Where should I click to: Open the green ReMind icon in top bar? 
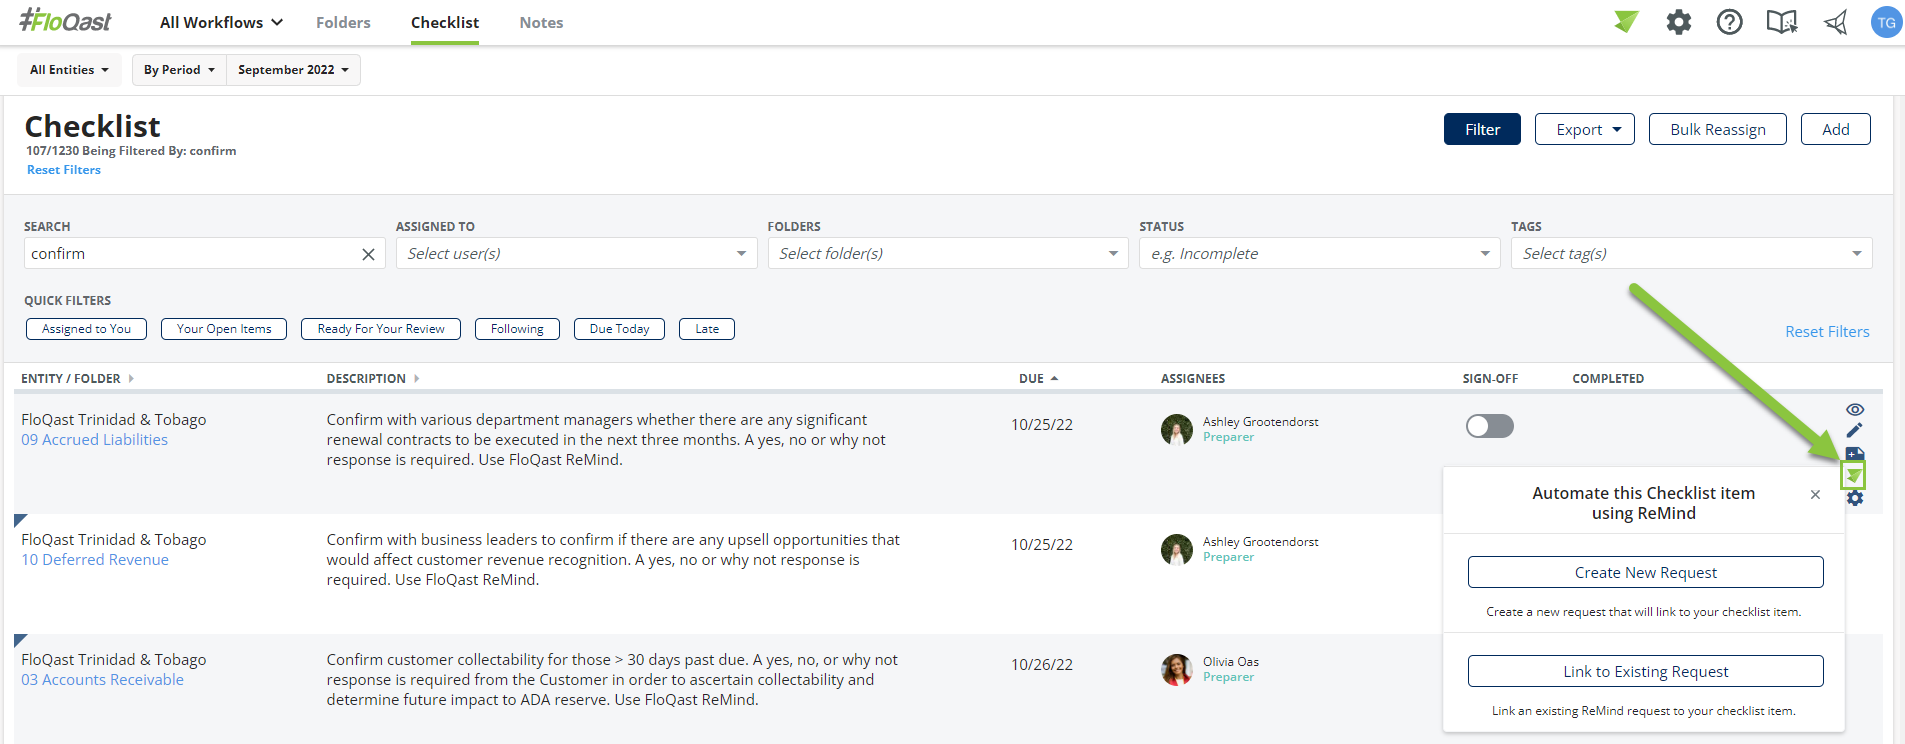coord(1626,21)
